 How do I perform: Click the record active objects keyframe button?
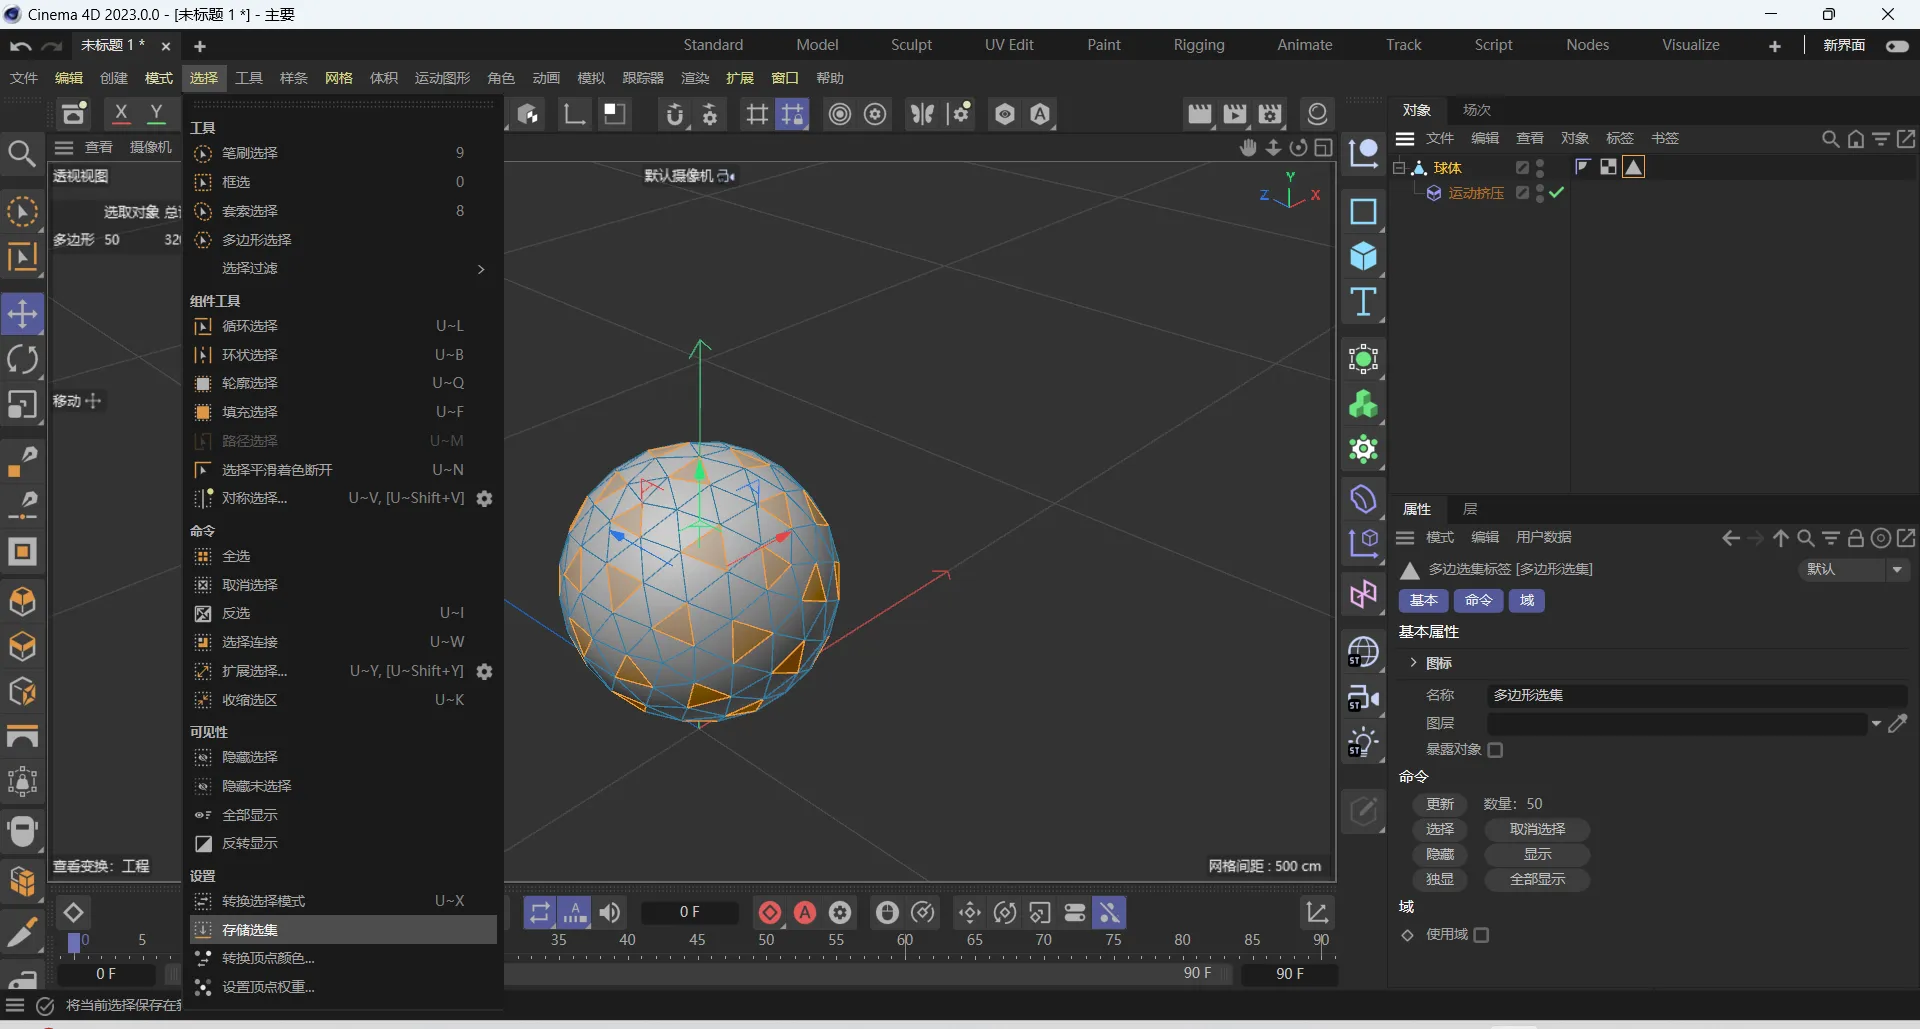tap(769, 912)
